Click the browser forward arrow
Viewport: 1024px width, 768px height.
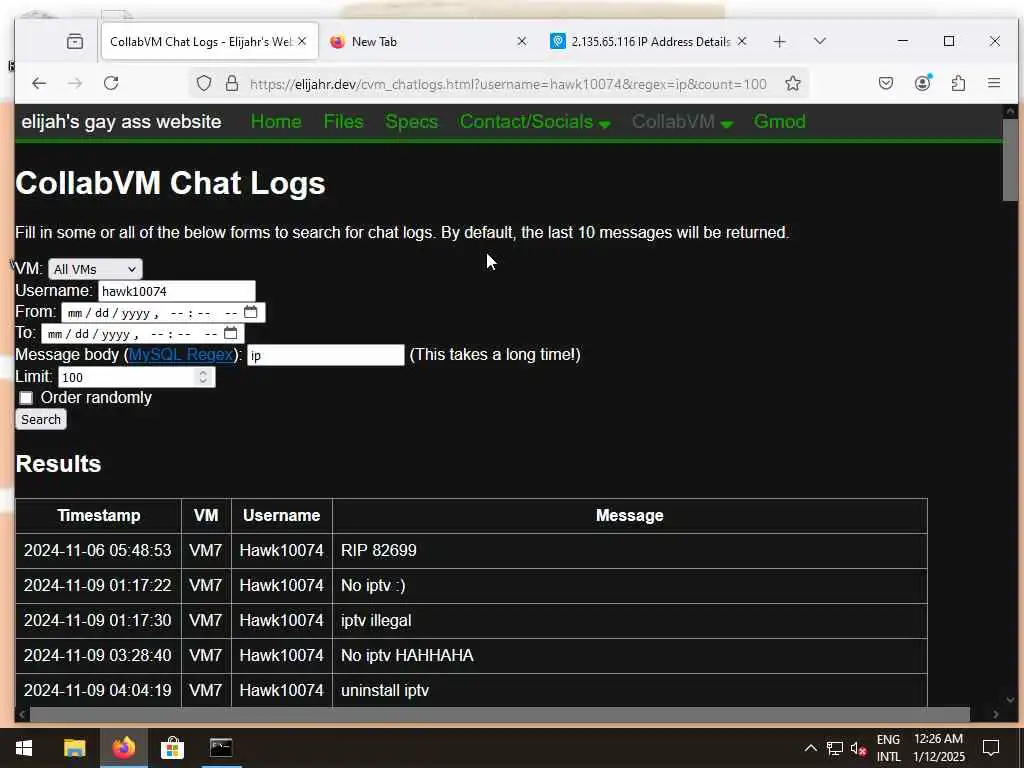click(x=75, y=83)
